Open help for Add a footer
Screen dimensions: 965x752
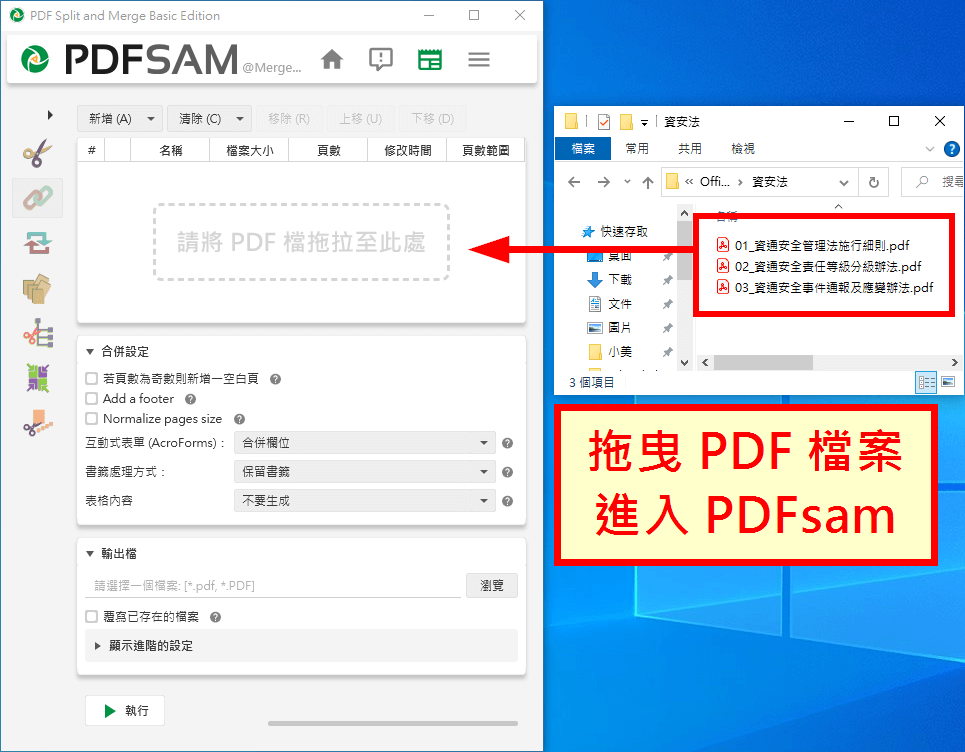(190, 399)
